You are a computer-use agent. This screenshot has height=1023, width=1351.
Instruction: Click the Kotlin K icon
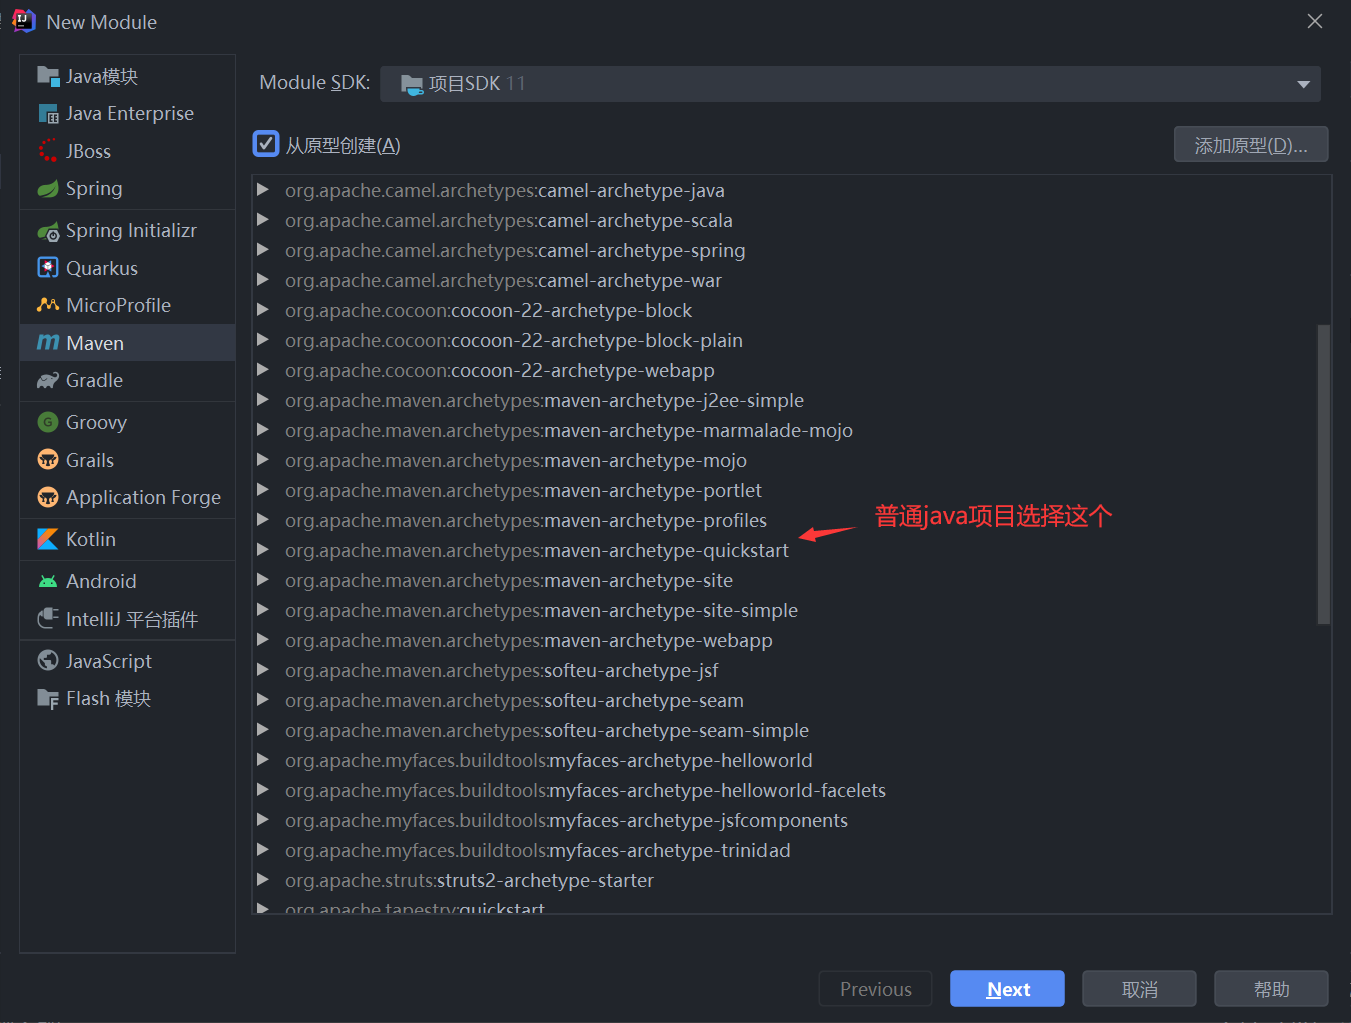[48, 539]
